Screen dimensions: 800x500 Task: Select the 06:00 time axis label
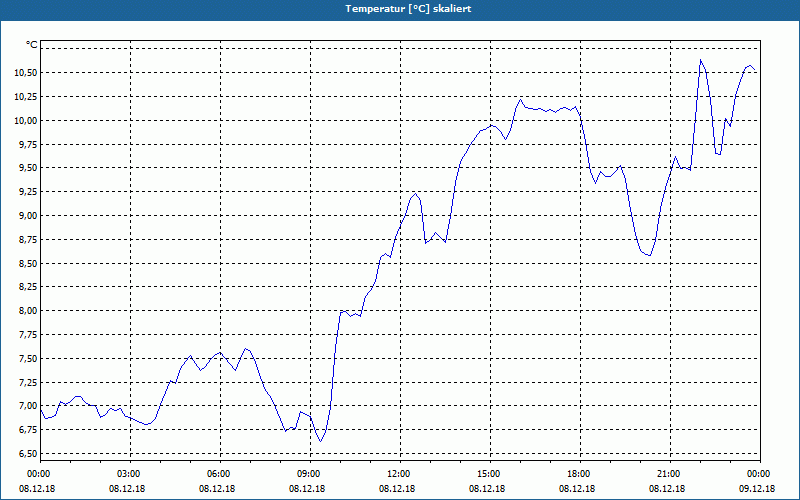tap(218, 474)
